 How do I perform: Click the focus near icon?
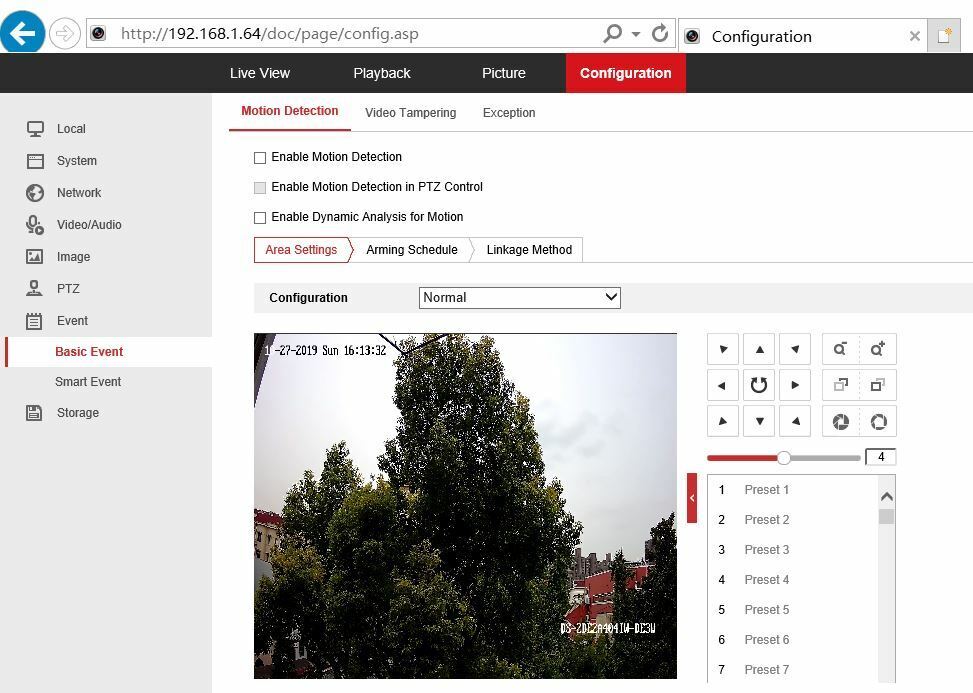coord(840,385)
